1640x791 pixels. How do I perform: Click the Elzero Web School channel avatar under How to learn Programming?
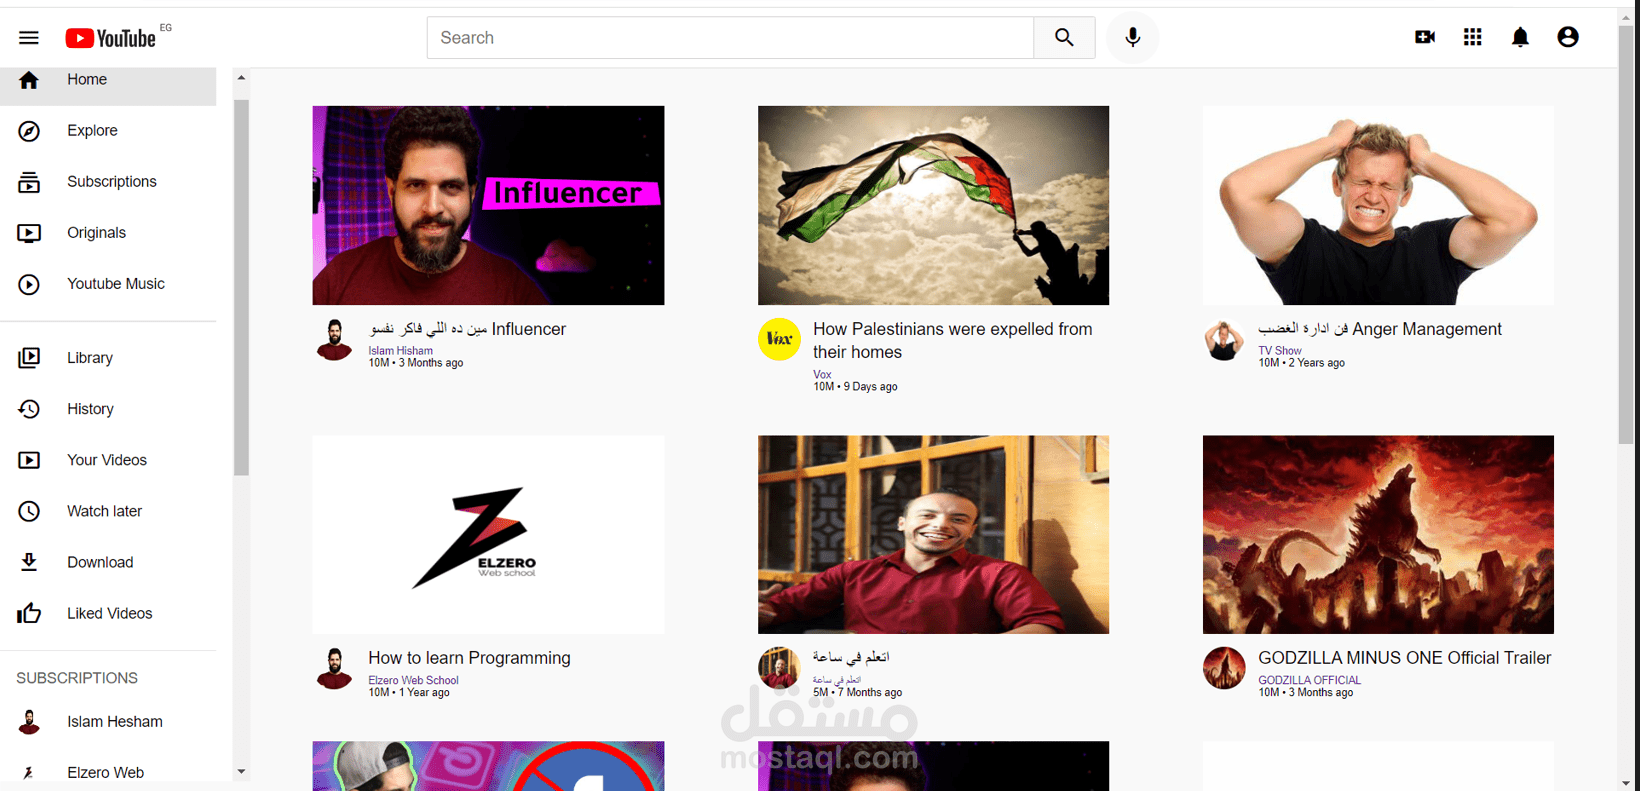pos(334,669)
